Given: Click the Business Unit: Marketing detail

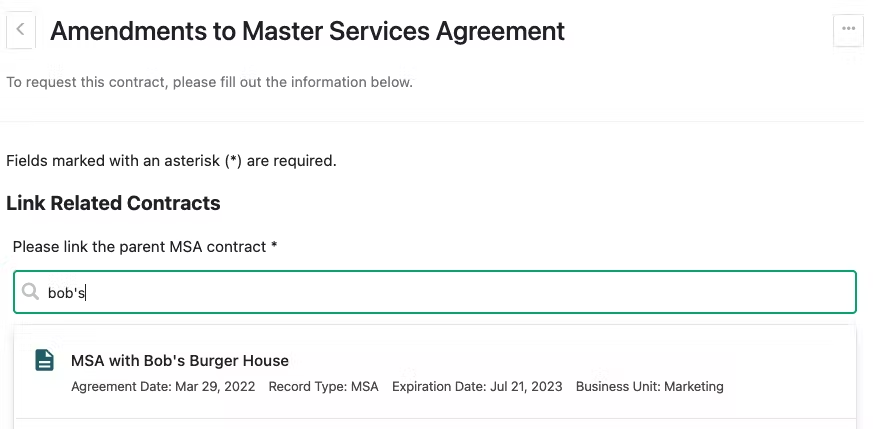Looking at the screenshot, I should coord(650,386).
